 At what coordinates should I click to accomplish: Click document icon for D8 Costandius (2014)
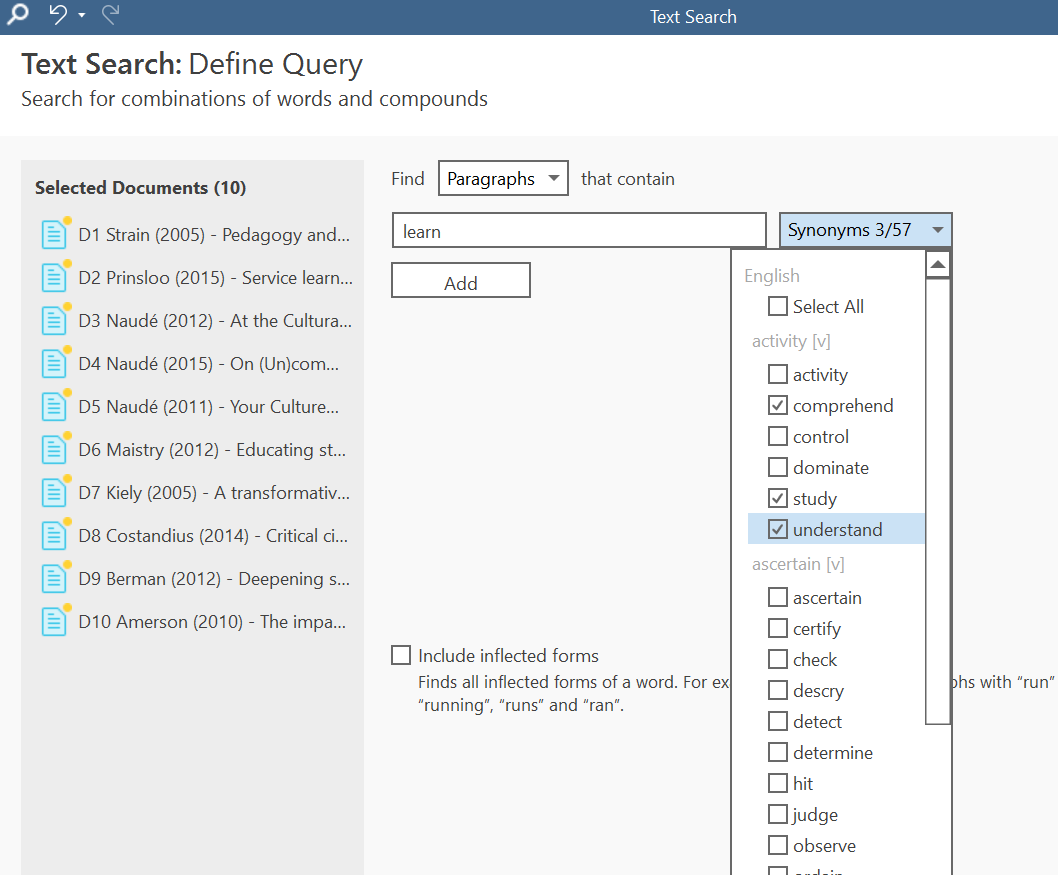tap(54, 536)
